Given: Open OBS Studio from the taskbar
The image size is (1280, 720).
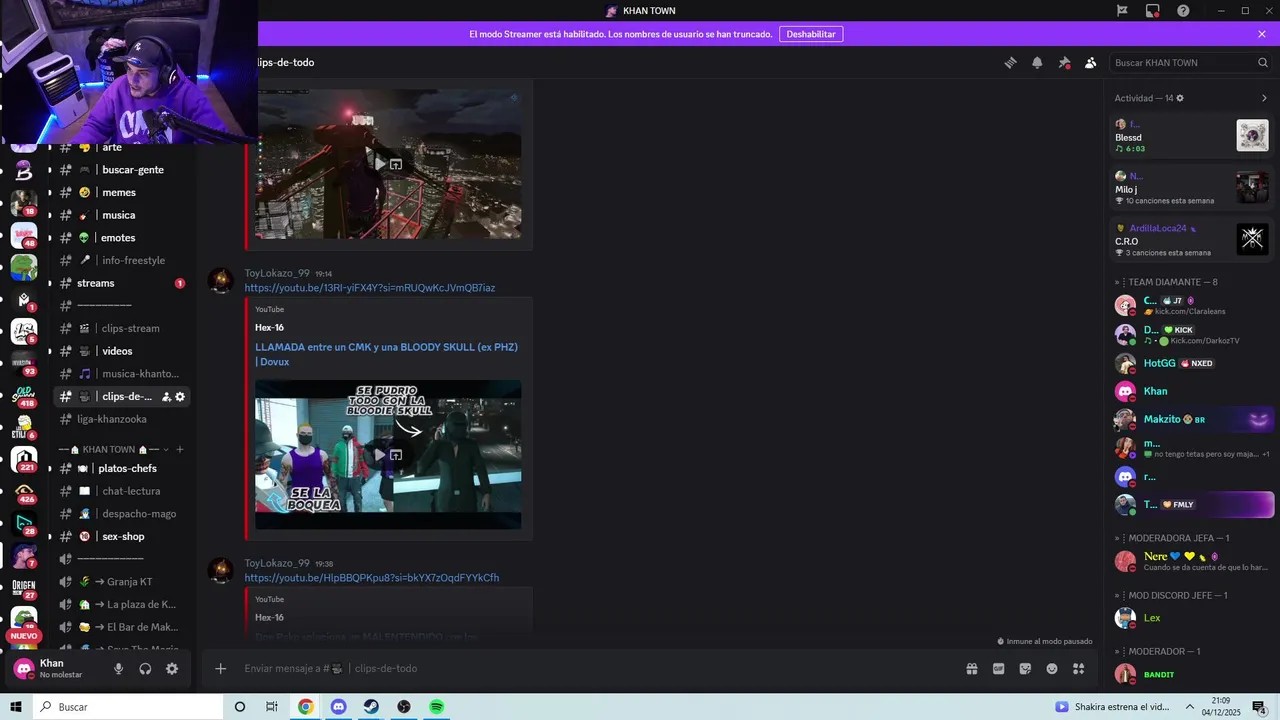Looking at the screenshot, I should tap(404, 707).
